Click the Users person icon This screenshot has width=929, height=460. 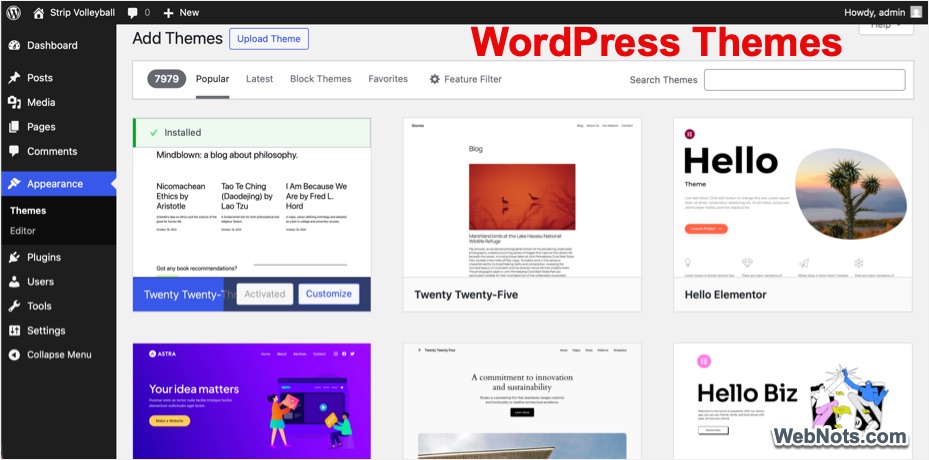click(x=14, y=282)
